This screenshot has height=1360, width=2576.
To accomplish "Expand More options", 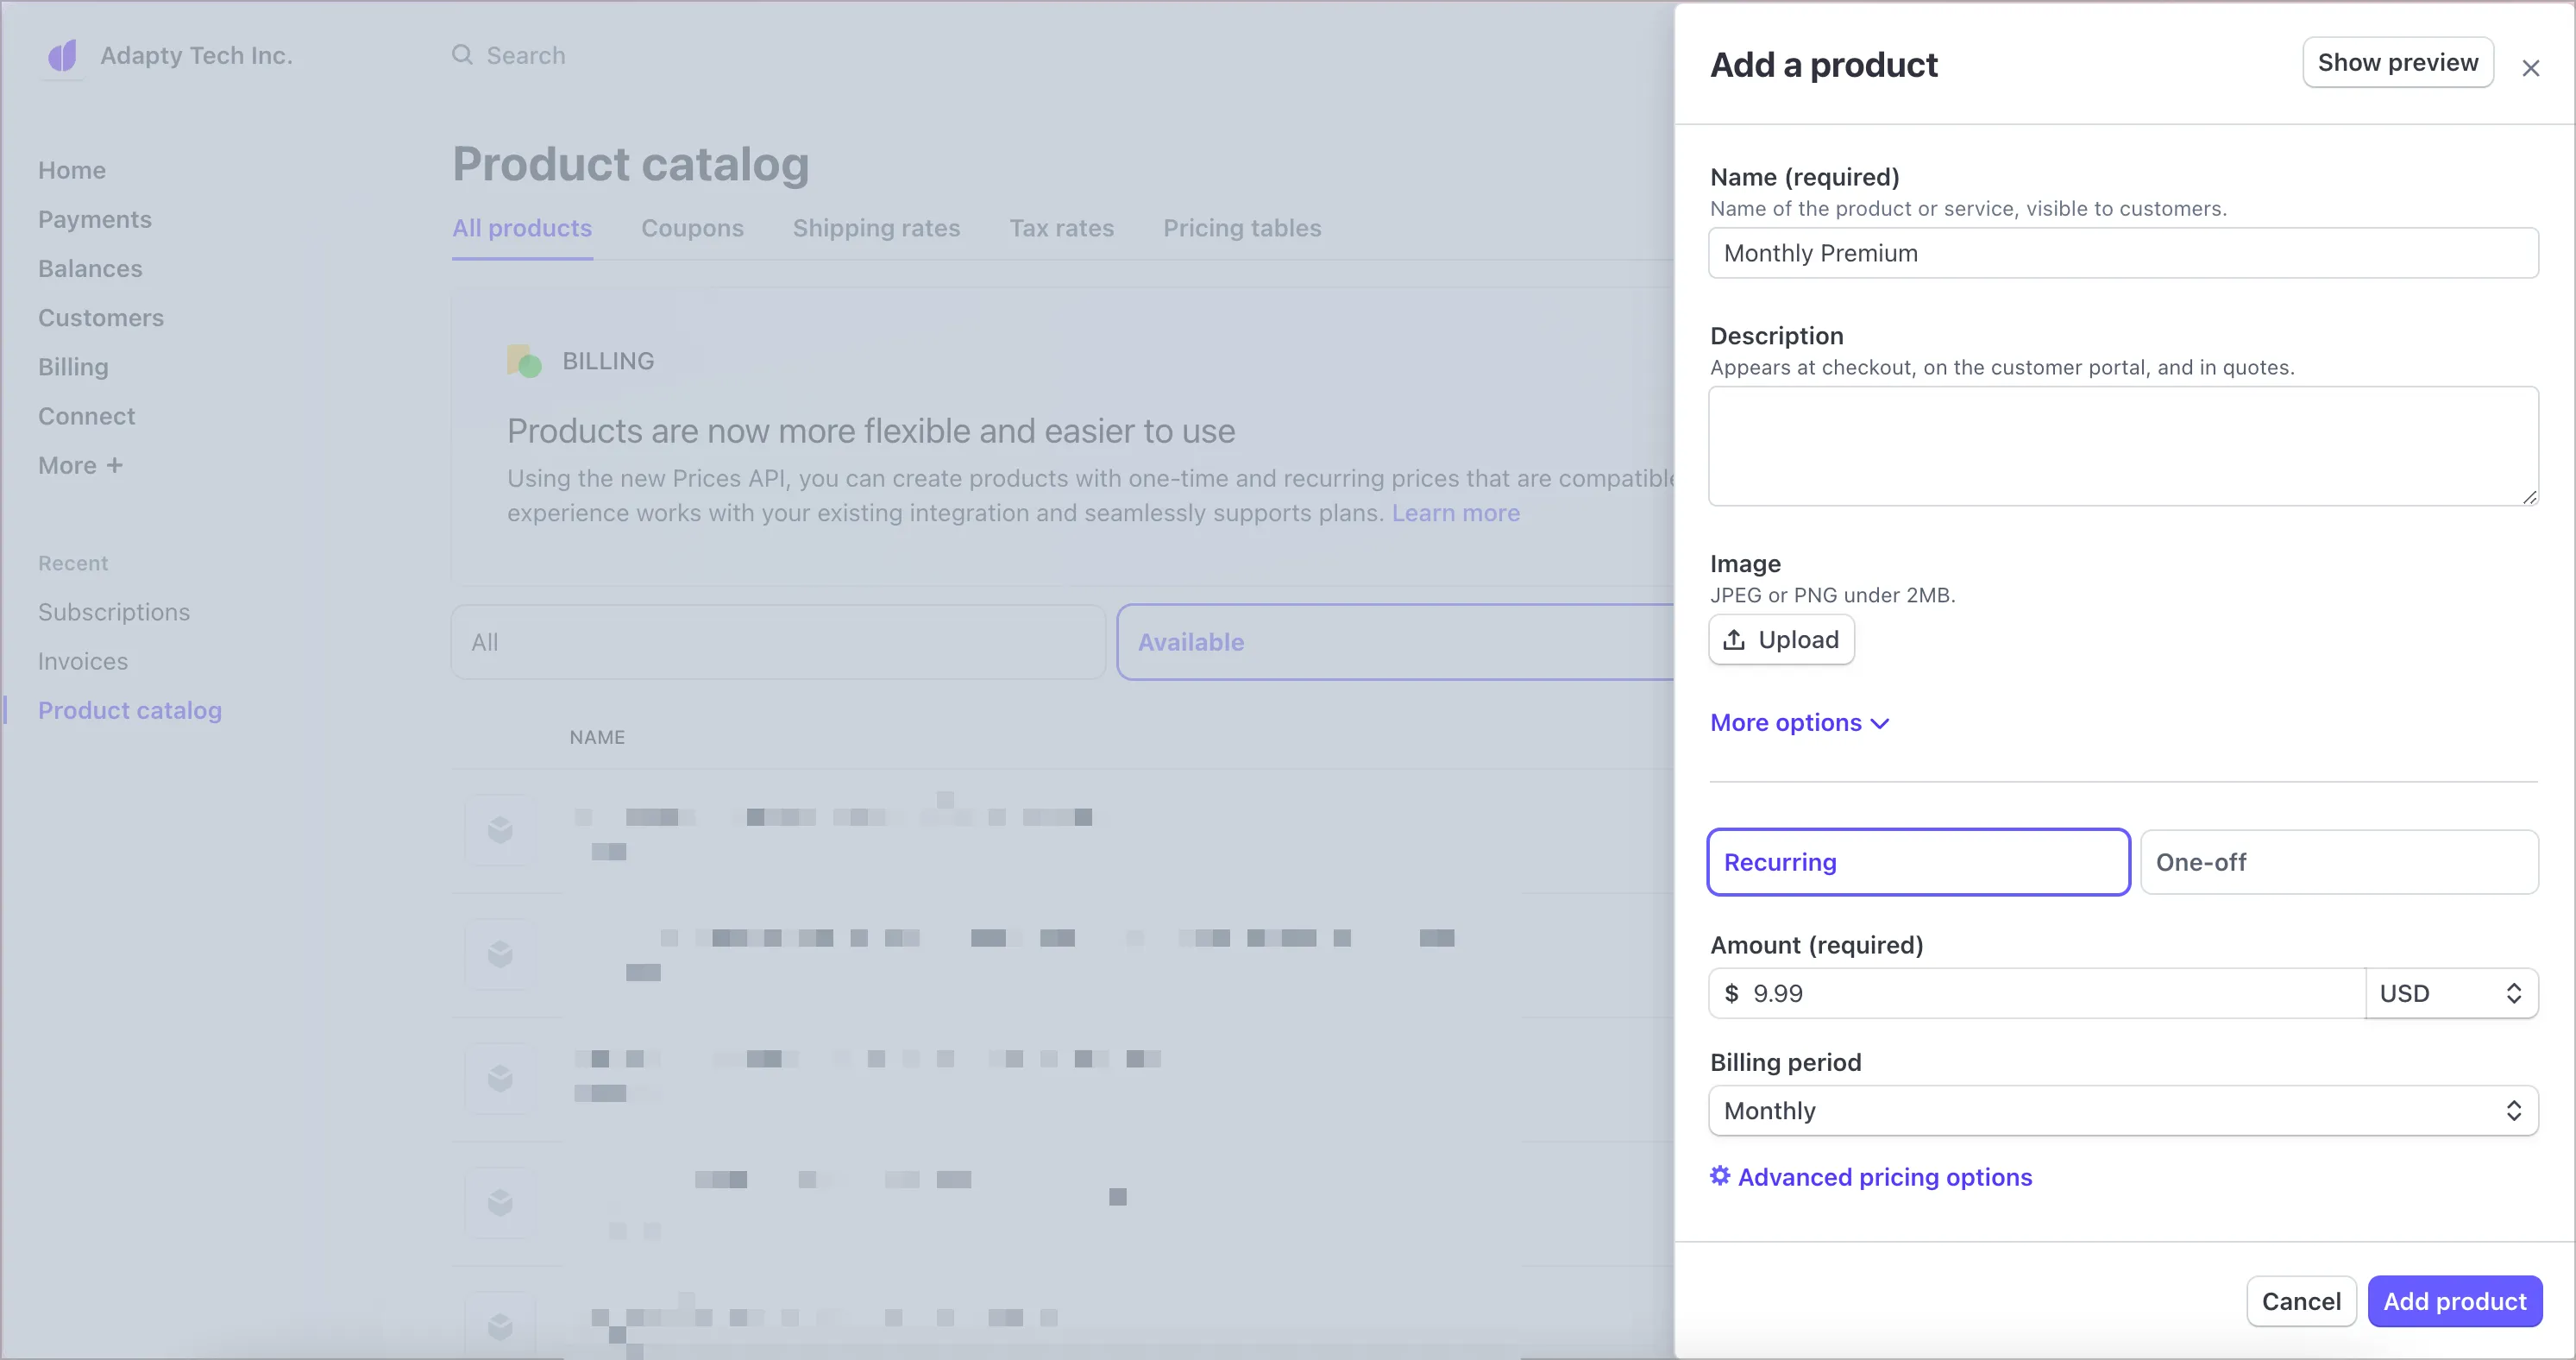I will coord(1798,722).
